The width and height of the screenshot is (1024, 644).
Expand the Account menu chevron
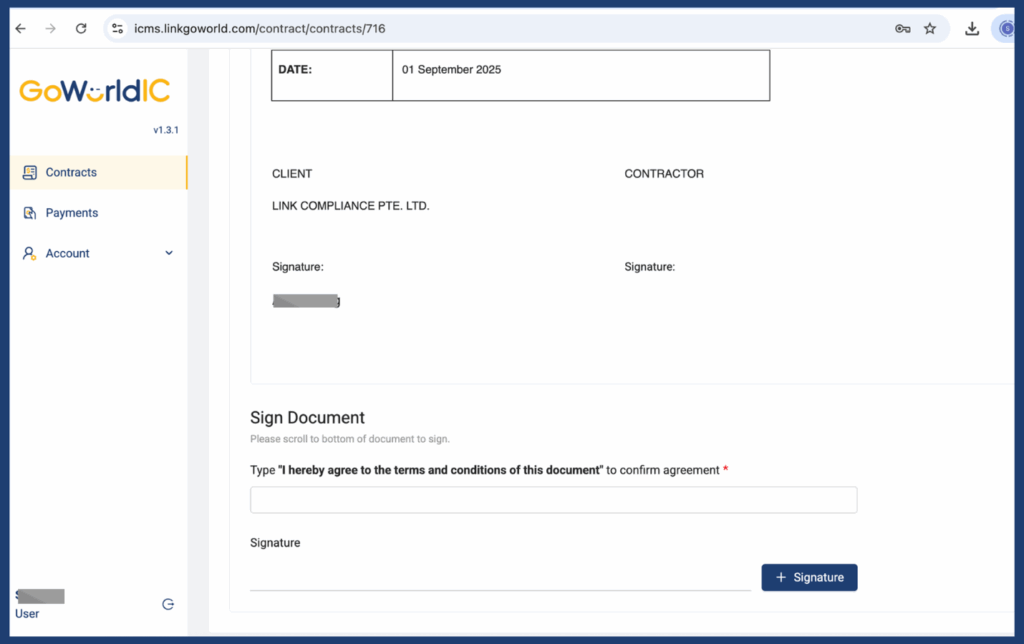coord(169,254)
